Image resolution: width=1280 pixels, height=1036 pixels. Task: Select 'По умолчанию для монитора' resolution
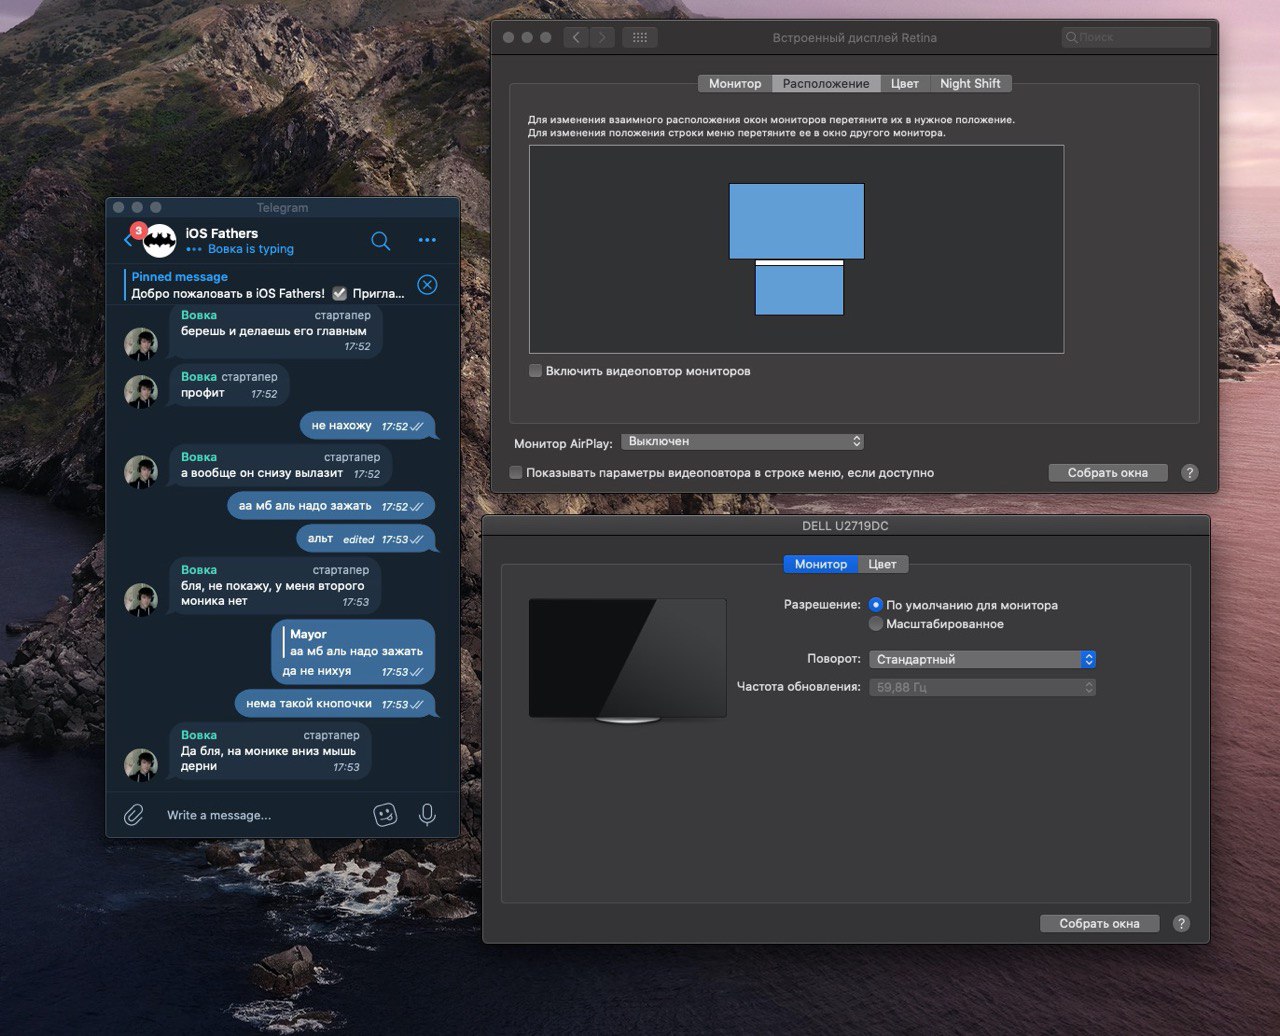[x=876, y=605]
